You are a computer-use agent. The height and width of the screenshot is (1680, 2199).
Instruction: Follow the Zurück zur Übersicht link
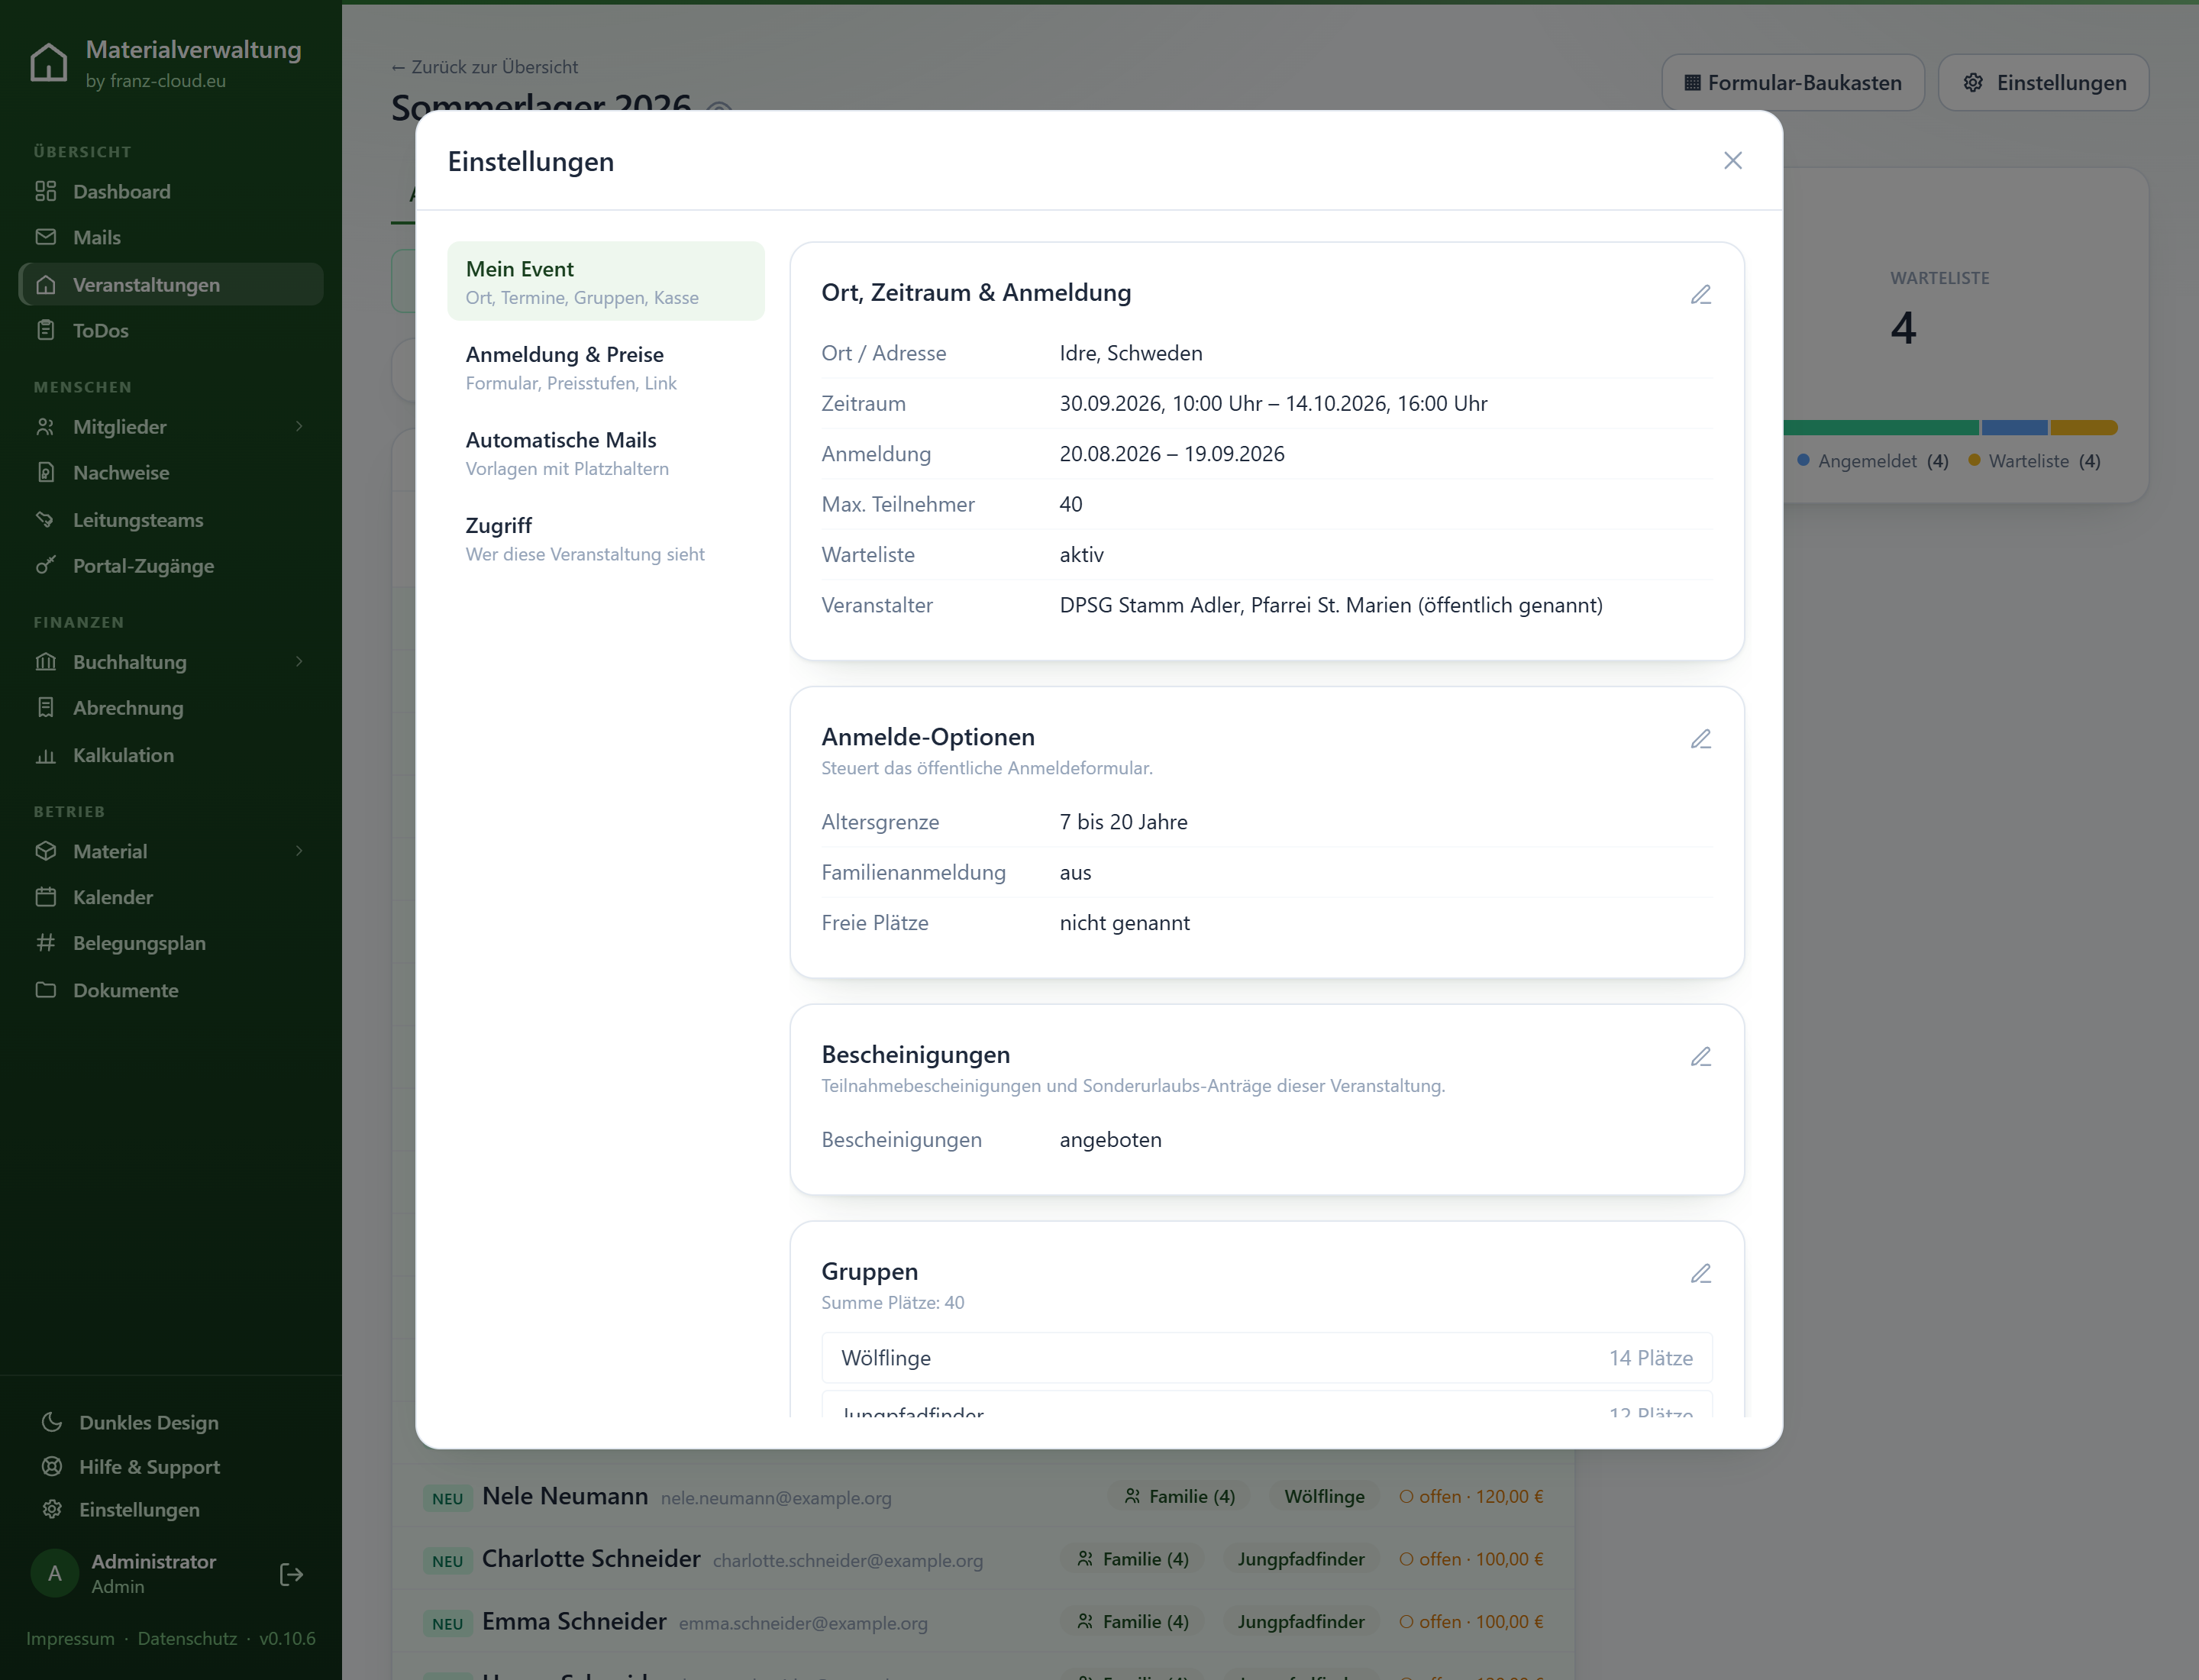coord(485,67)
